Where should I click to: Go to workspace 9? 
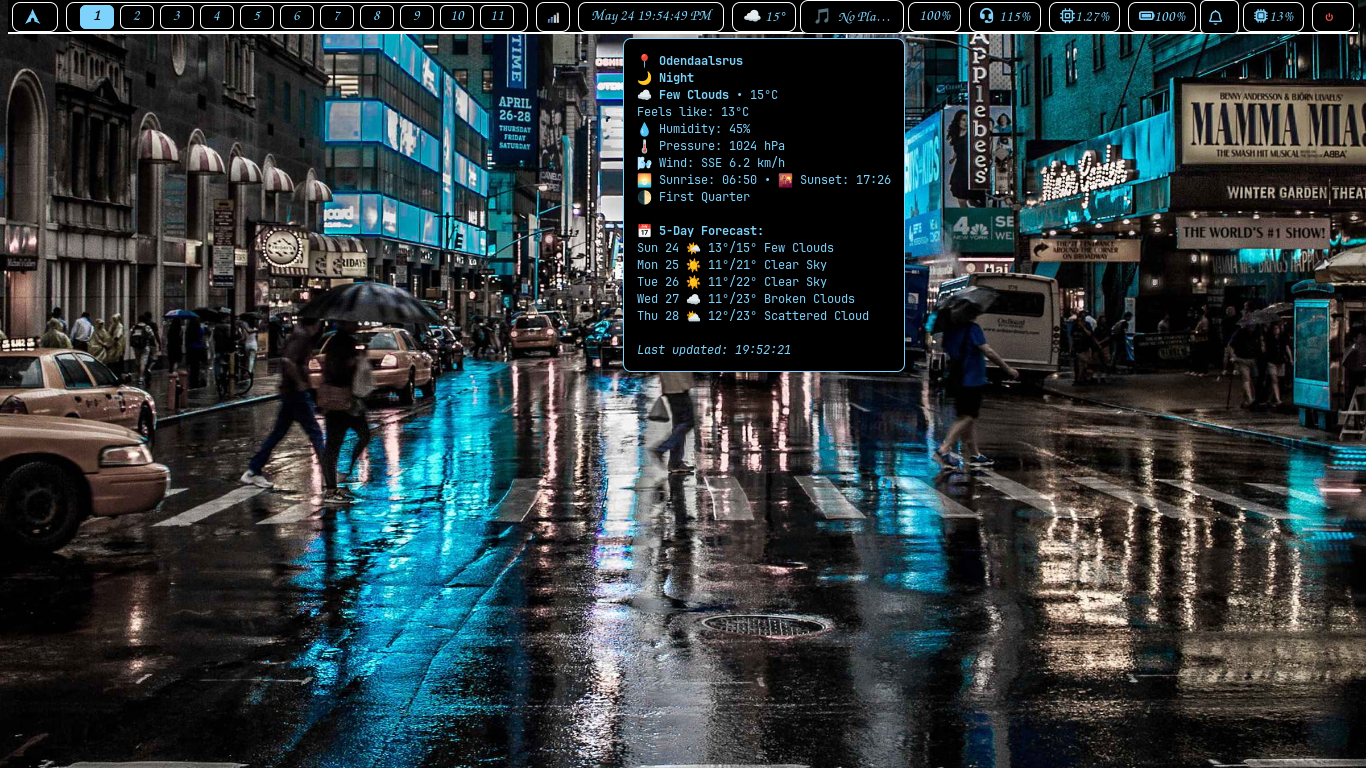(x=417, y=16)
